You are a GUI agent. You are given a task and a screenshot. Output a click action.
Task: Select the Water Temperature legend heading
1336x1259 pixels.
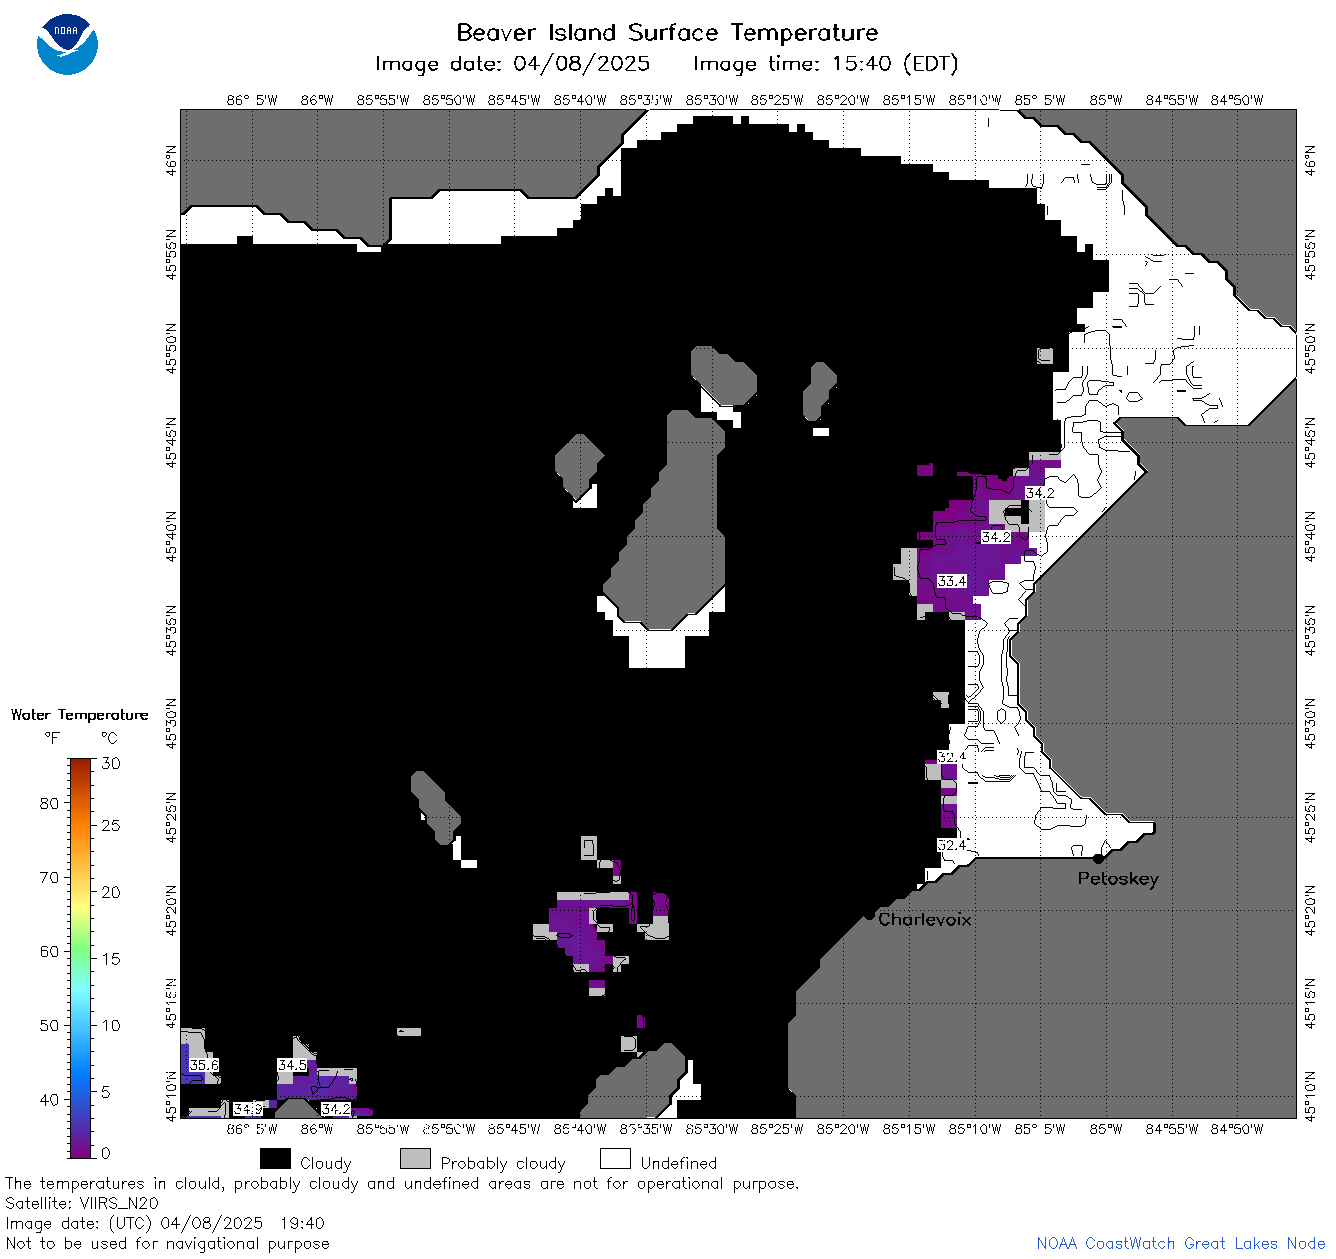point(80,715)
